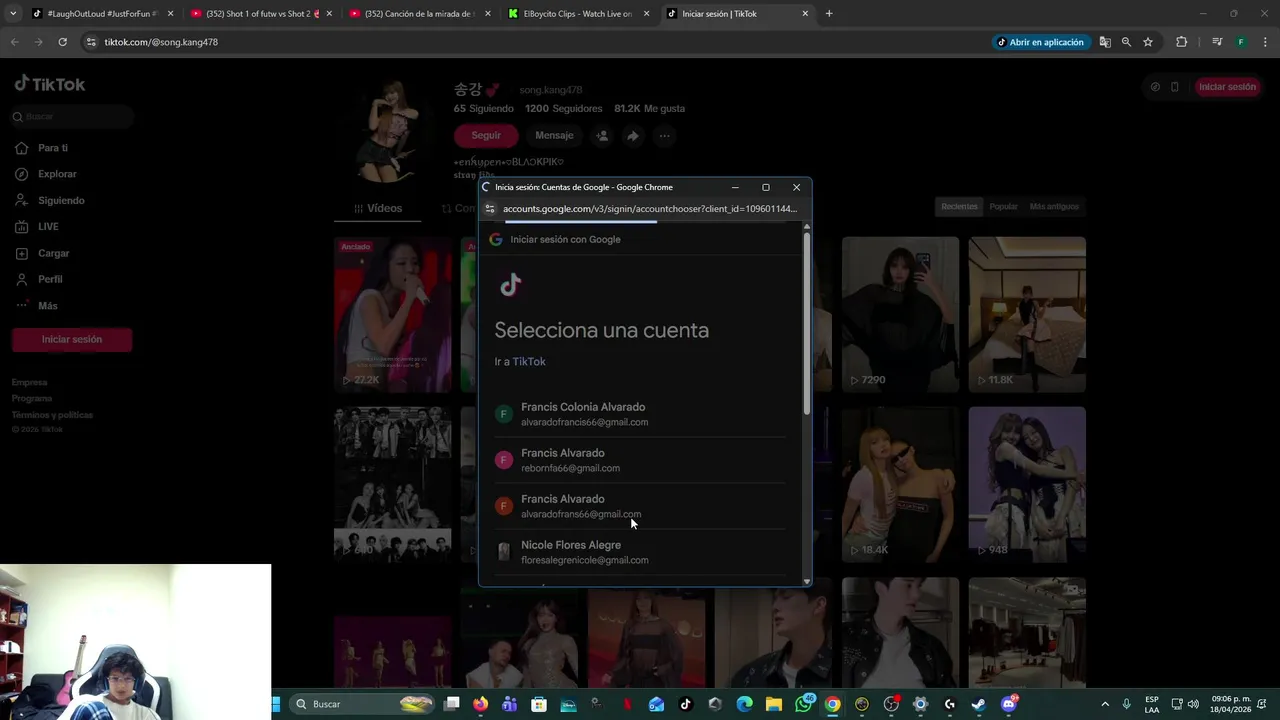Choose account Nicole Flores Alegre
This screenshot has width=1280, height=720.
640,552
